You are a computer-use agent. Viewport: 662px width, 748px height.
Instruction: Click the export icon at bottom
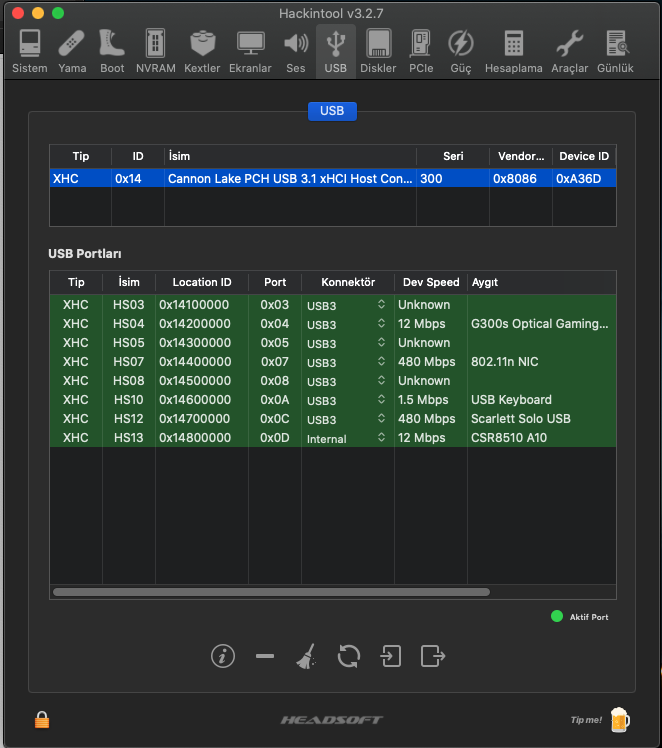pyautogui.click(x=432, y=656)
